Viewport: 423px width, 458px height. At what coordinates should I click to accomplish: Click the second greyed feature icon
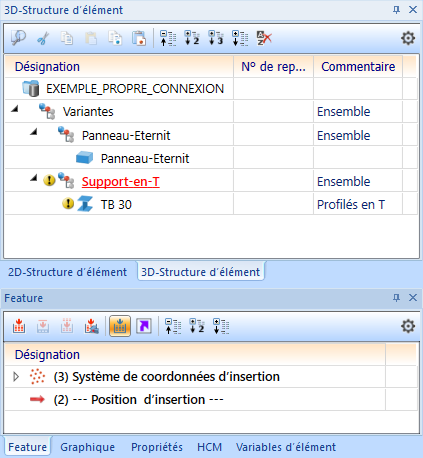[43, 326]
